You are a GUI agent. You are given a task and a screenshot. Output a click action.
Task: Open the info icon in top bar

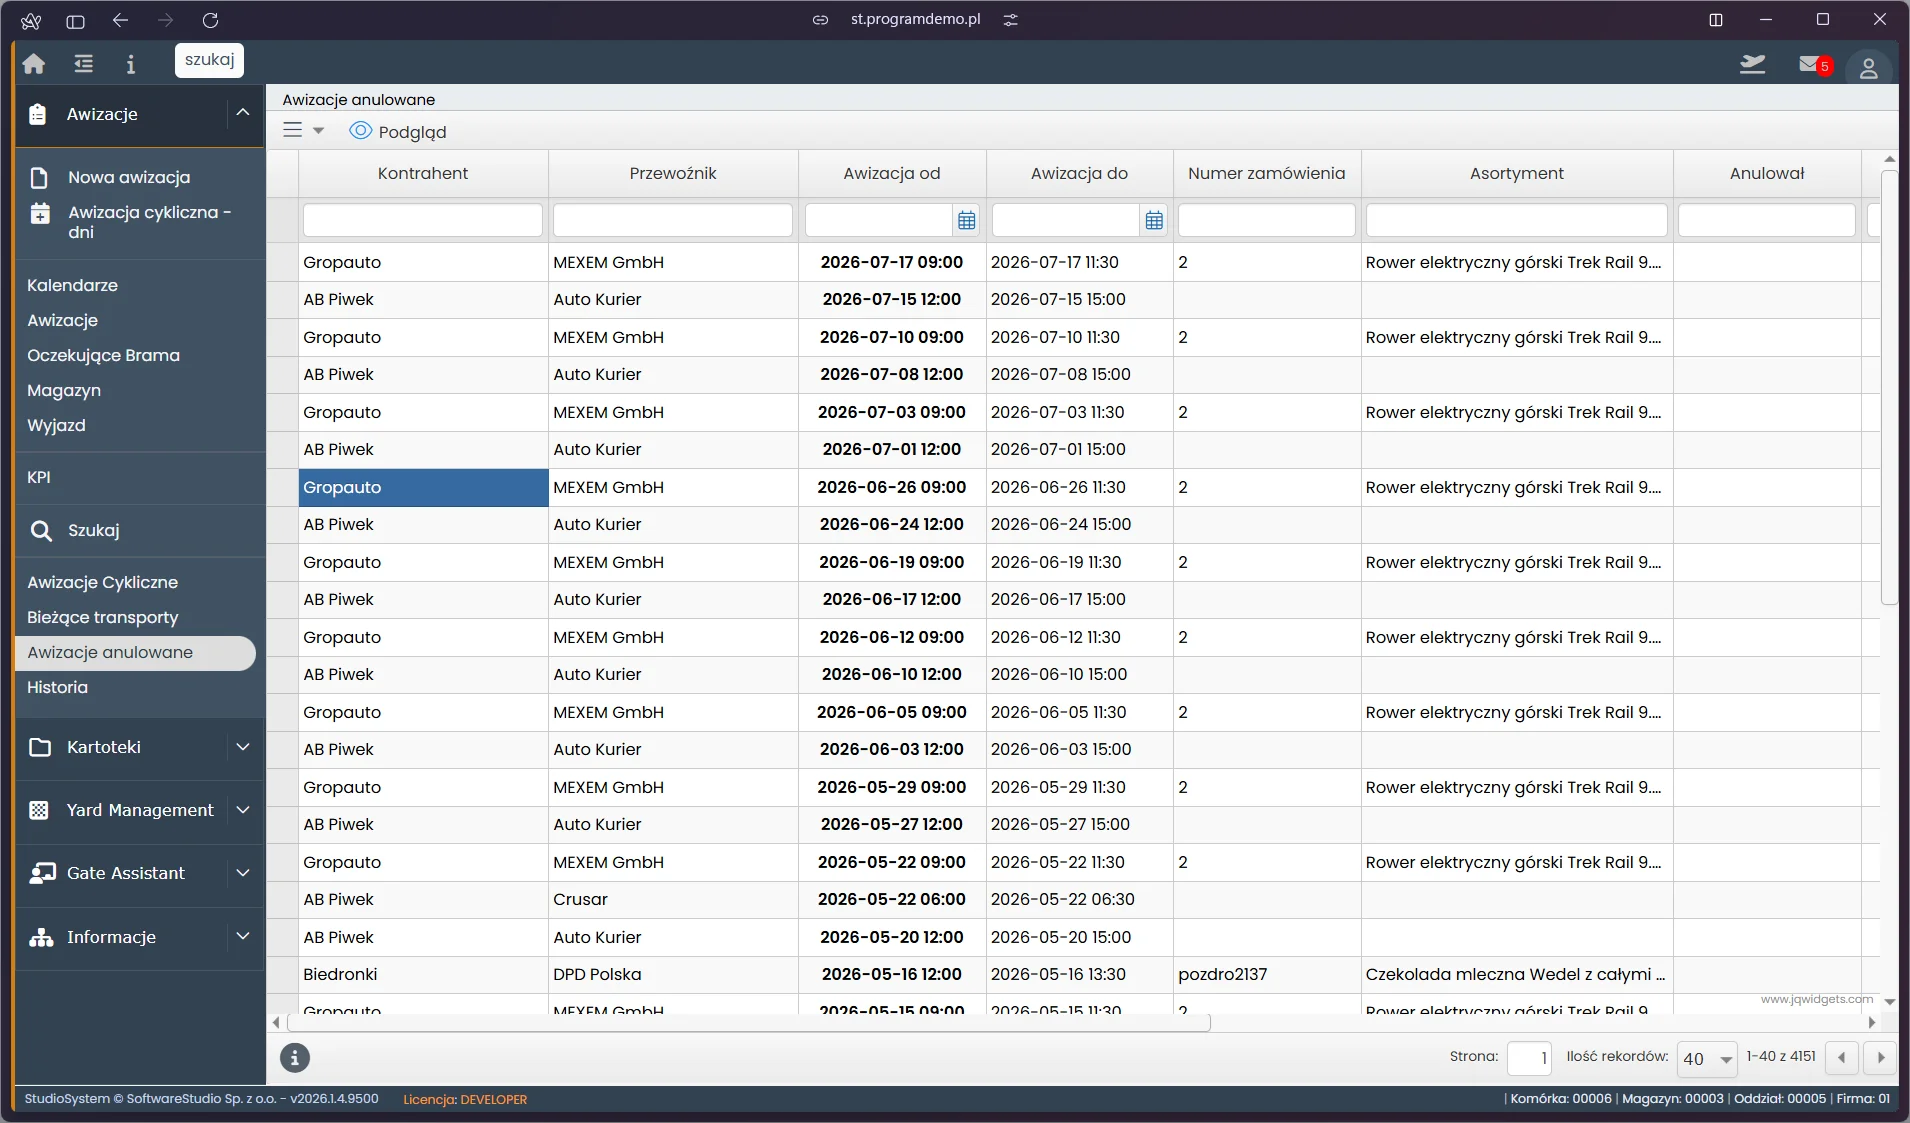(130, 64)
